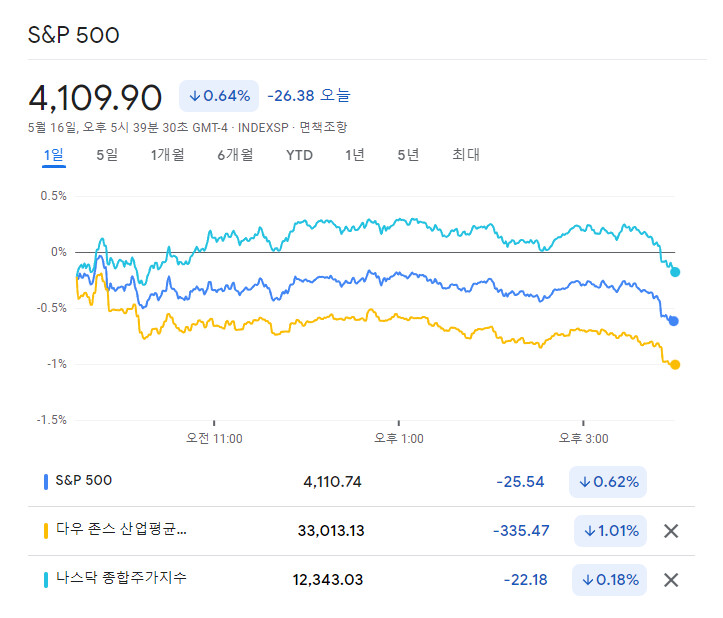Switch to the 5년 range tab

pos(409,155)
